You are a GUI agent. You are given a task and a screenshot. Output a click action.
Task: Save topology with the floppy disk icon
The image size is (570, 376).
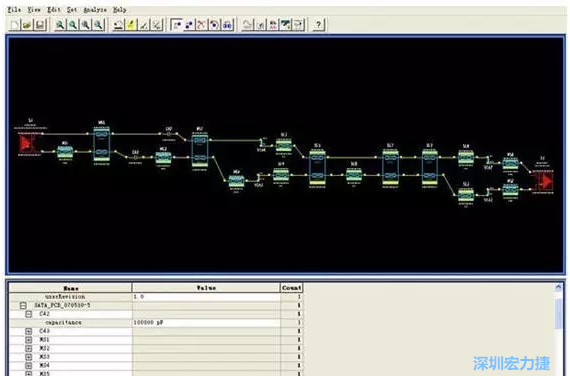tap(40, 25)
